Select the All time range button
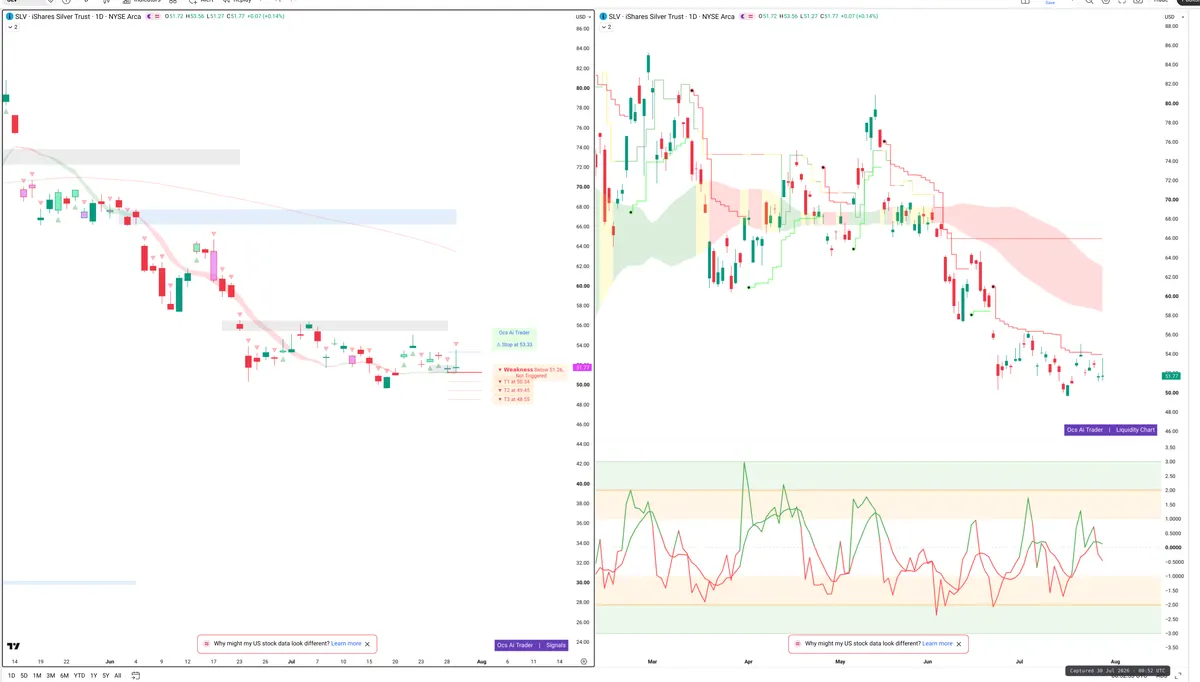 click(x=118, y=676)
